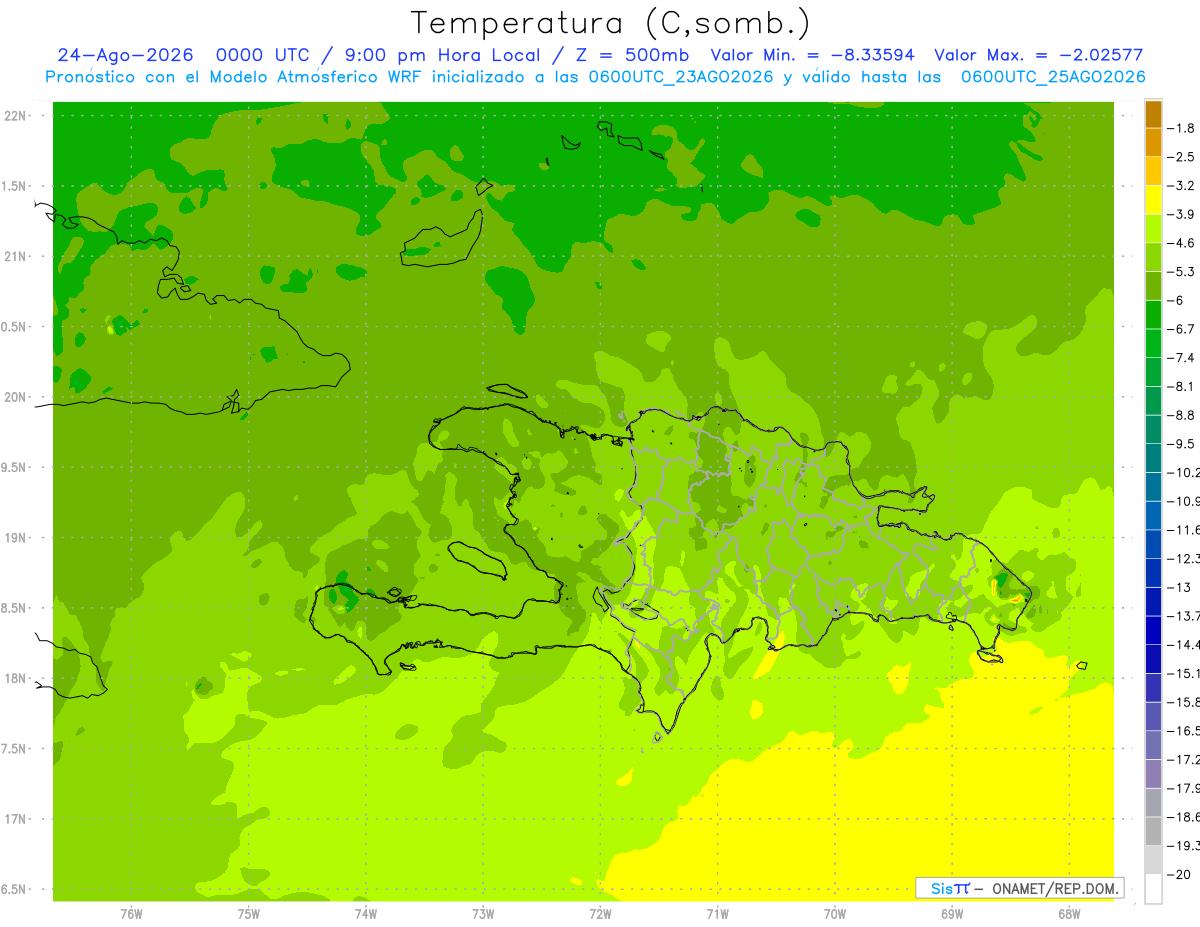Click the 'ONAMET/REP.DOM.' credit label

pos(1055,888)
